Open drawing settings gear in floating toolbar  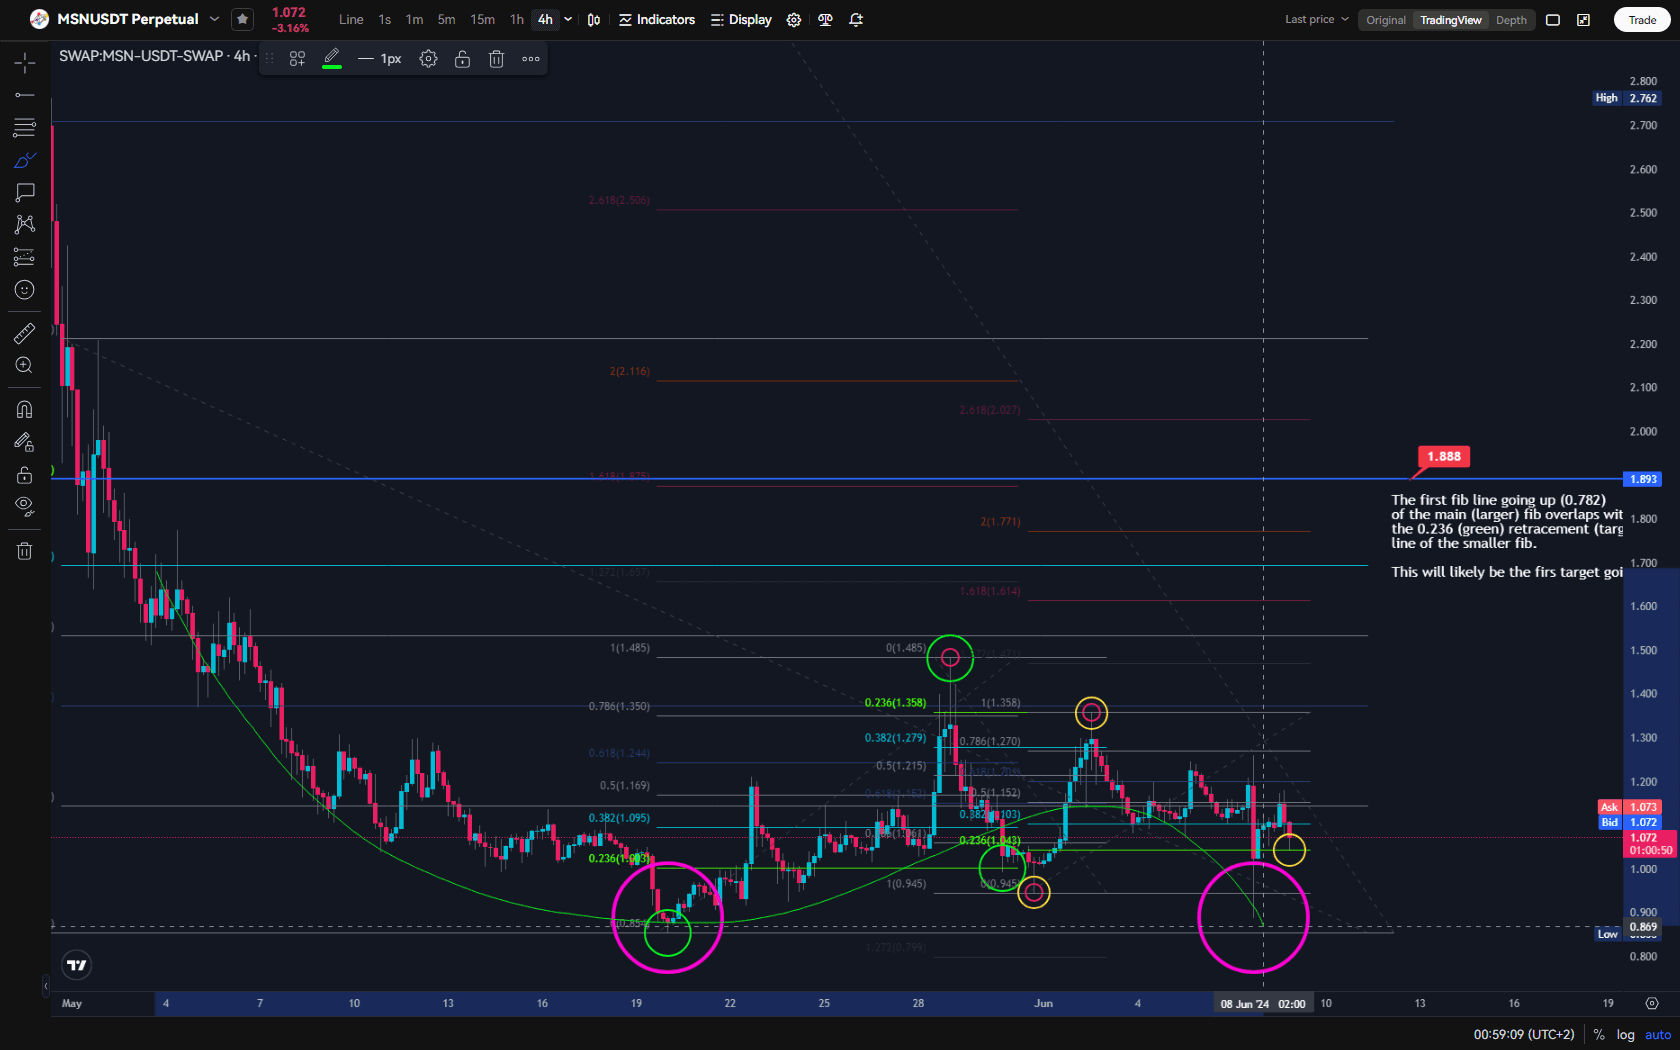[428, 59]
